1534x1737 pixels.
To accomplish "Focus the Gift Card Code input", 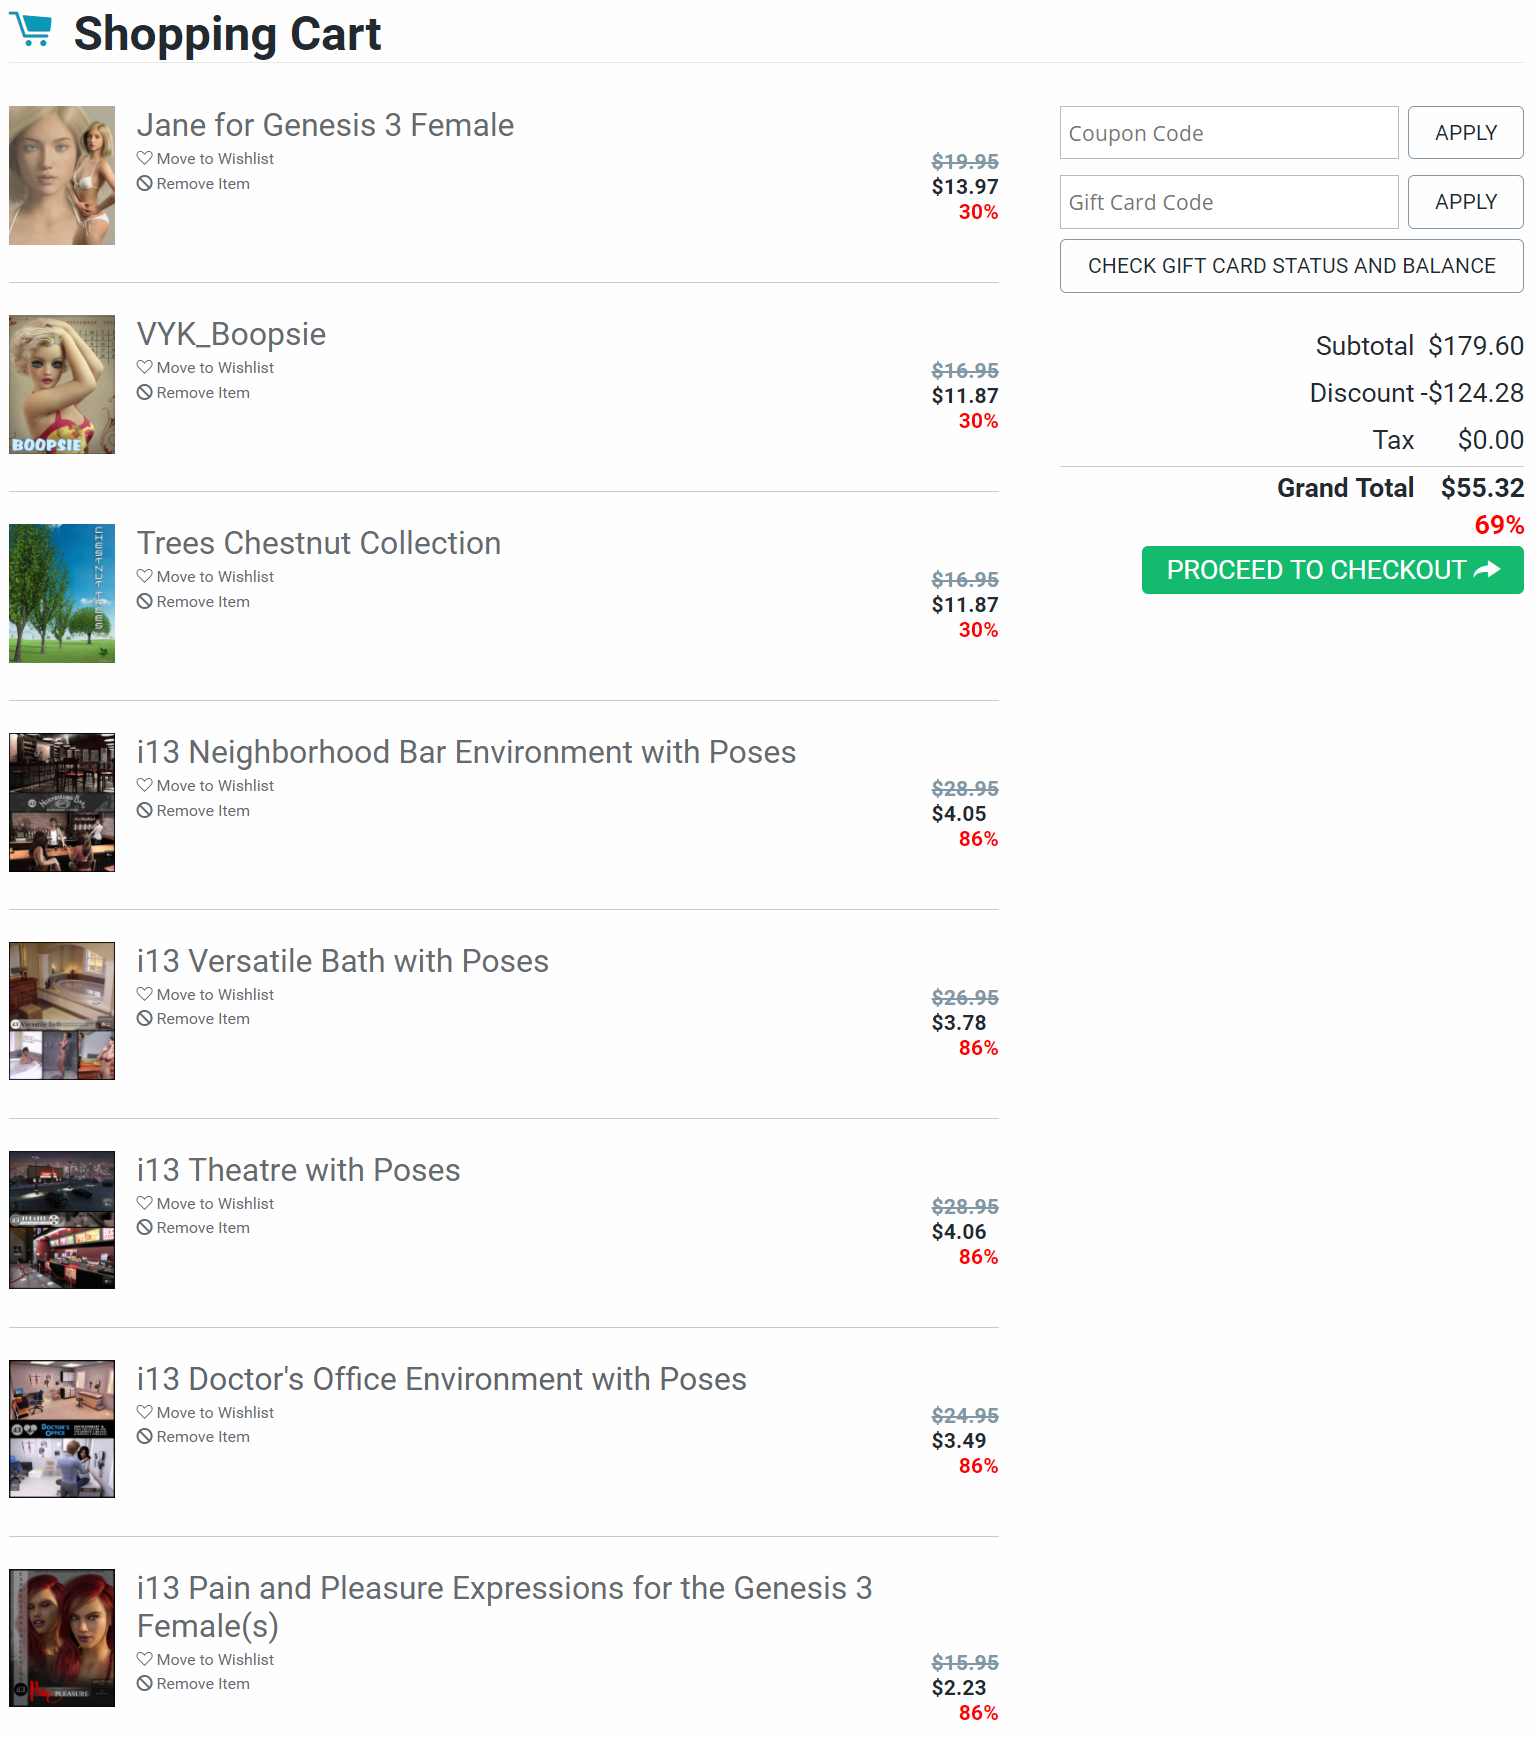I will tap(1229, 202).
